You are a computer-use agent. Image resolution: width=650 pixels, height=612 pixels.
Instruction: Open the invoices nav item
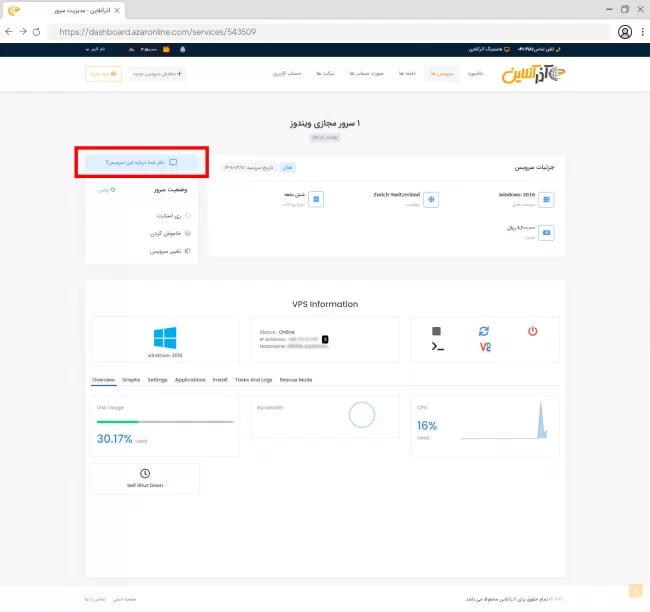pos(366,73)
